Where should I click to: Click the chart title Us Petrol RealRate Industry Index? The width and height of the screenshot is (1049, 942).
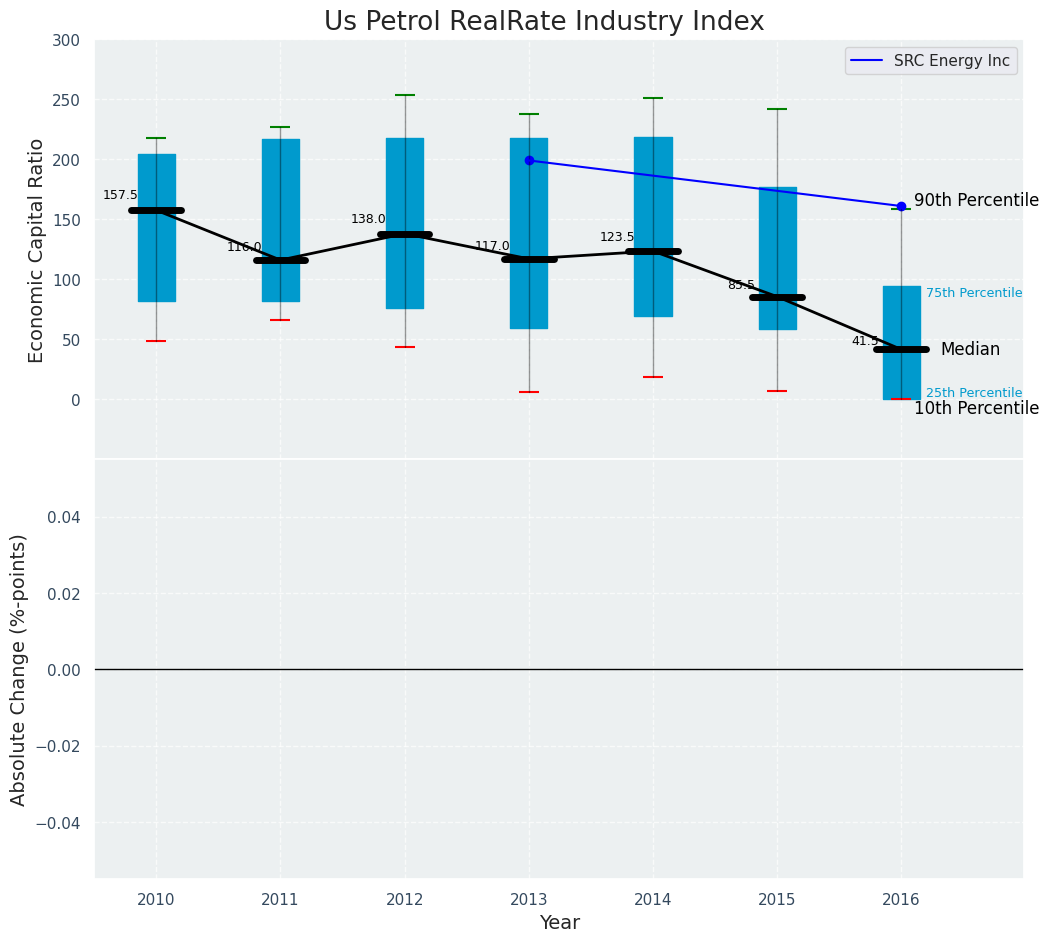[544, 22]
